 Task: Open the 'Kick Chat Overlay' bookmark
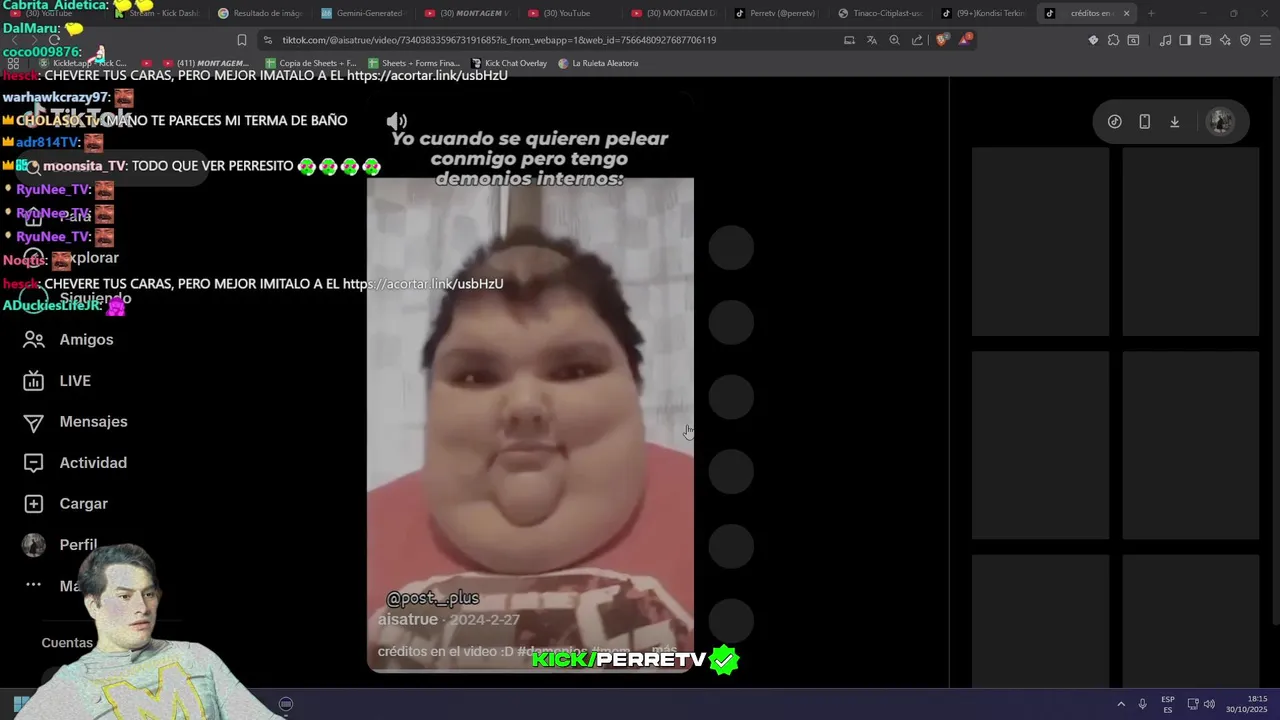point(509,63)
